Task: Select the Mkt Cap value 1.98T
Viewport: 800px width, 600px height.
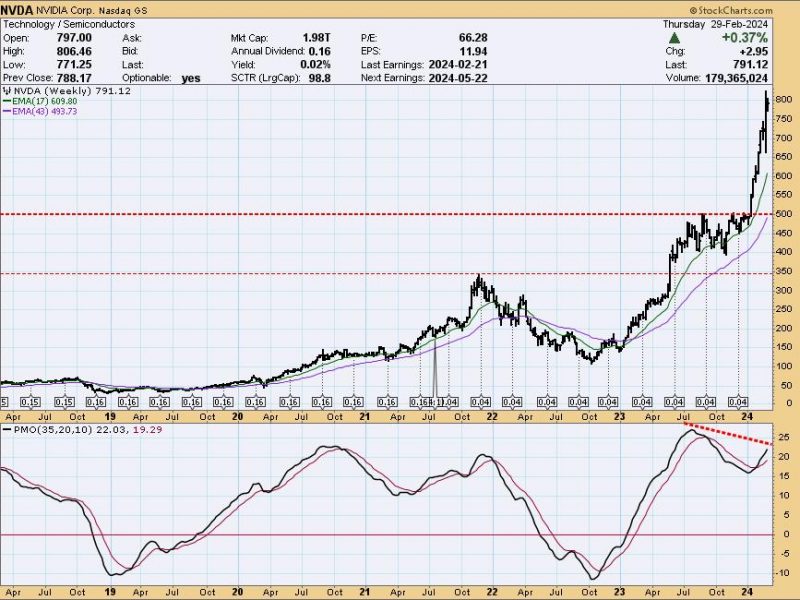Action: [316, 38]
